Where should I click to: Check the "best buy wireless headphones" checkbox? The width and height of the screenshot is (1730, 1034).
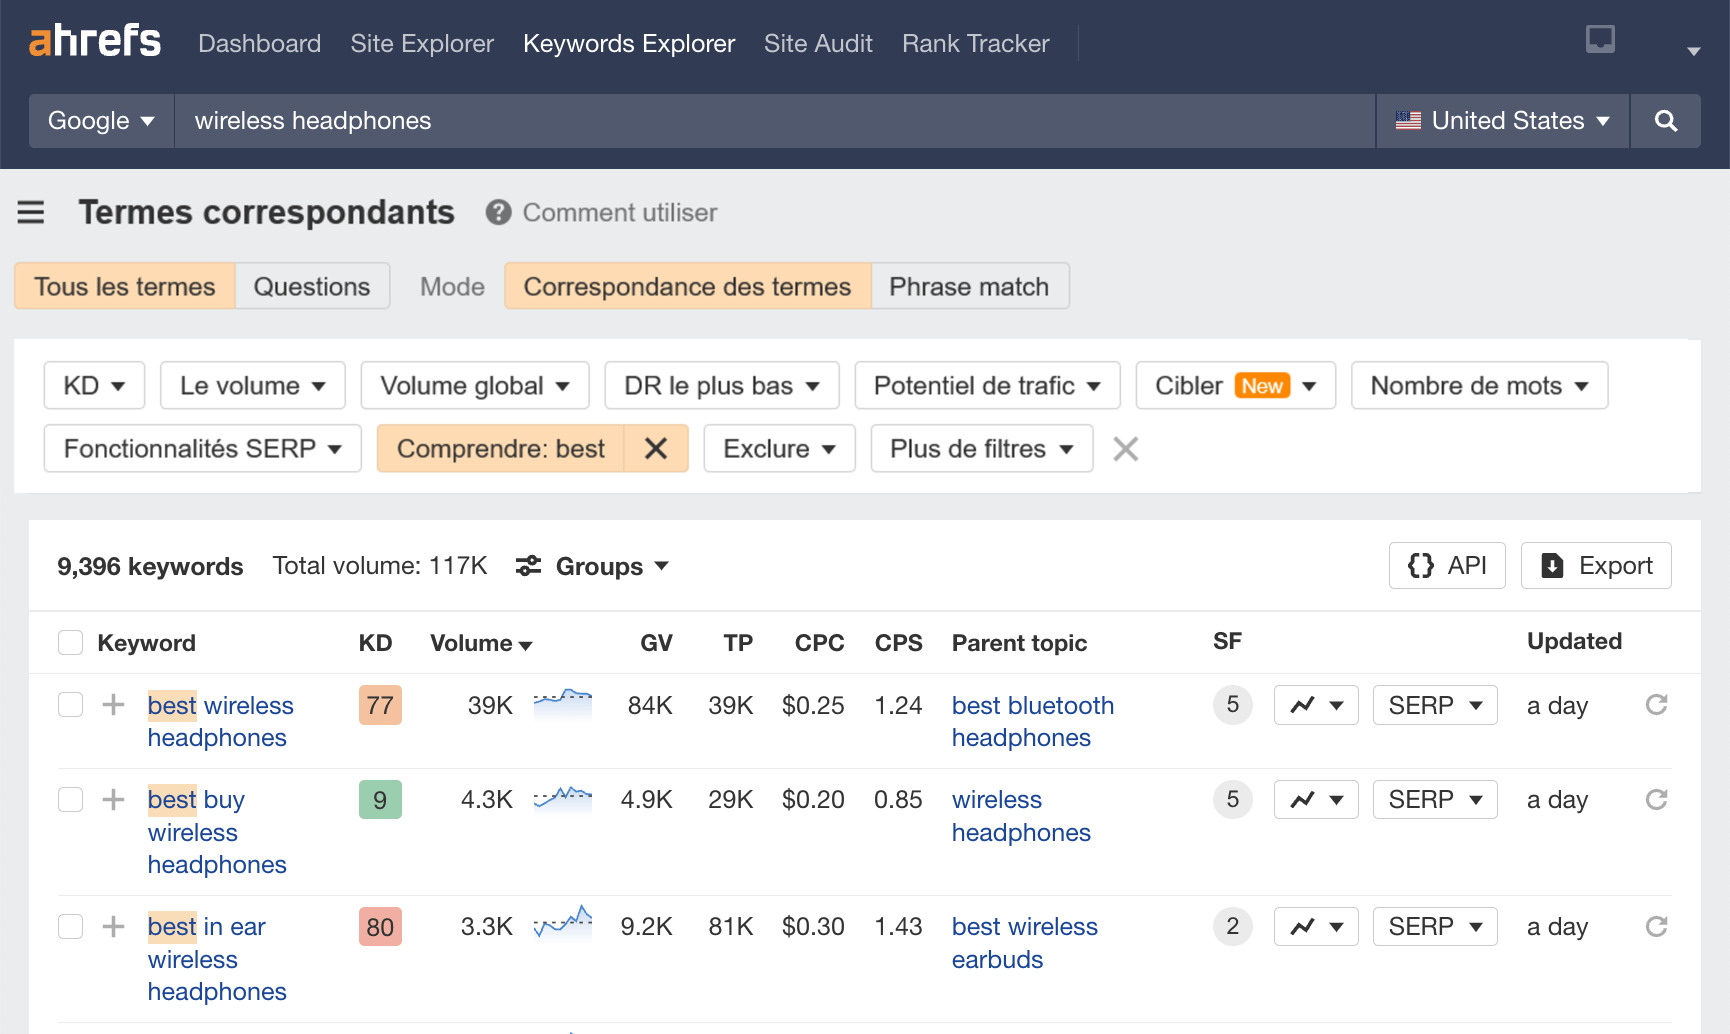click(70, 799)
